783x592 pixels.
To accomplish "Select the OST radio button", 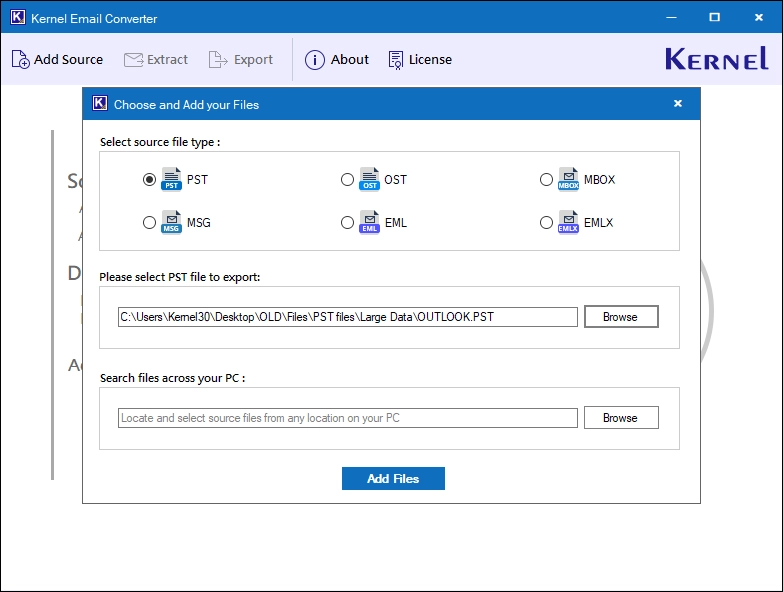I will click(348, 180).
